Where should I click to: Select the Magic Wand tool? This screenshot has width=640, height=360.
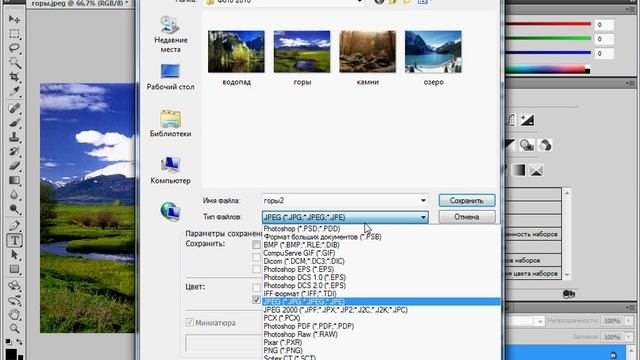tap(14, 62)
